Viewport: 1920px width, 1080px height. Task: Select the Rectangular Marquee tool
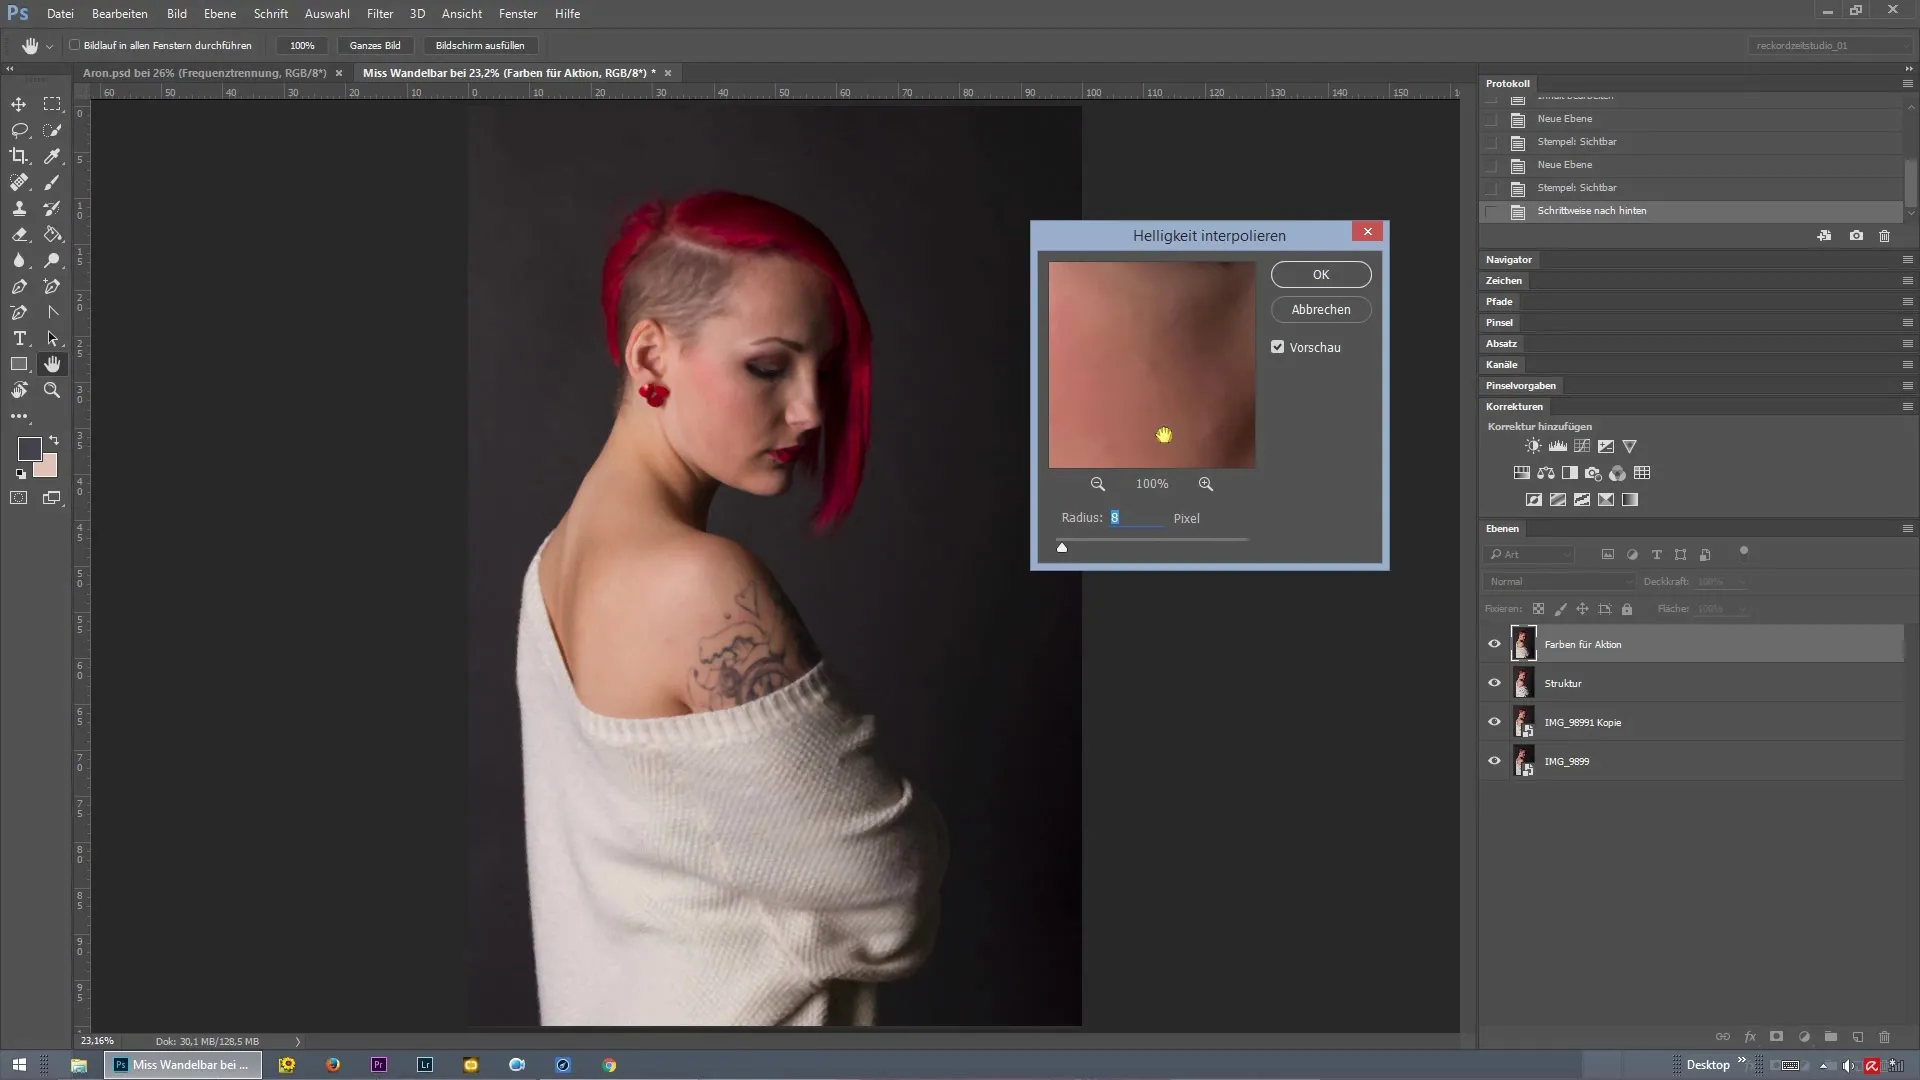(x=52, y=104)
